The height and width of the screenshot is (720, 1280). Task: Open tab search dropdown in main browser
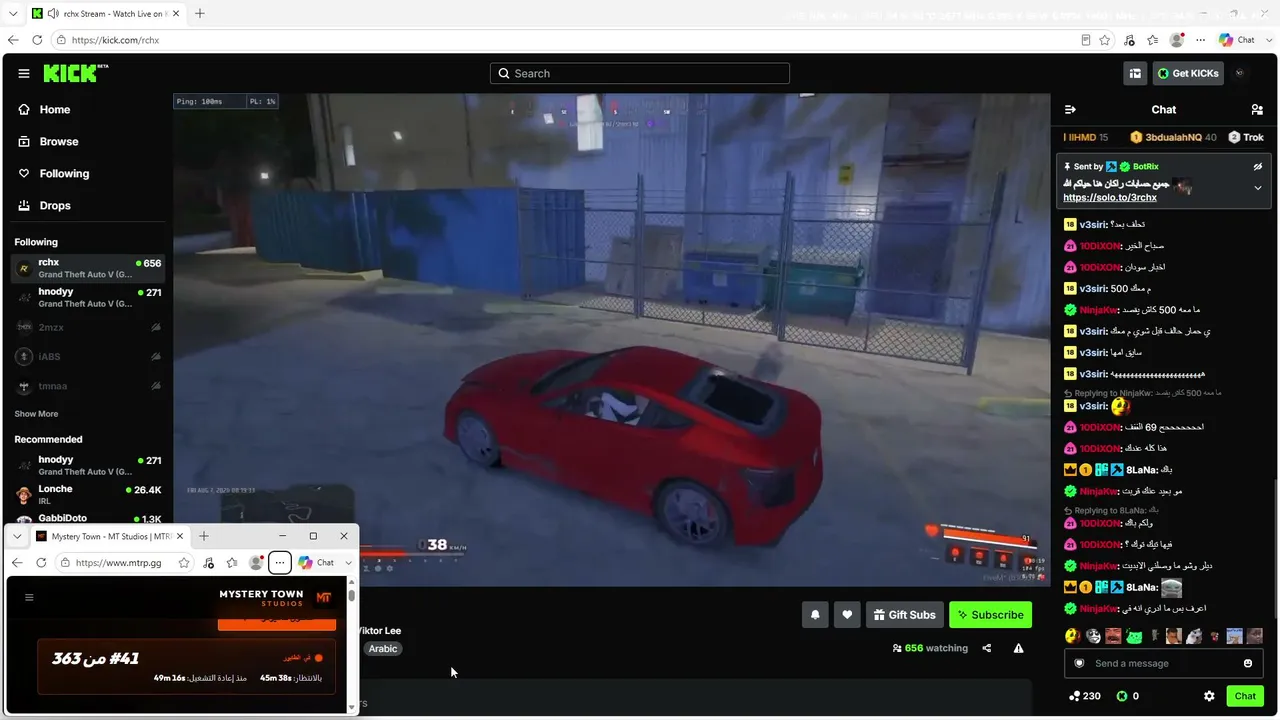coord(13,14)
